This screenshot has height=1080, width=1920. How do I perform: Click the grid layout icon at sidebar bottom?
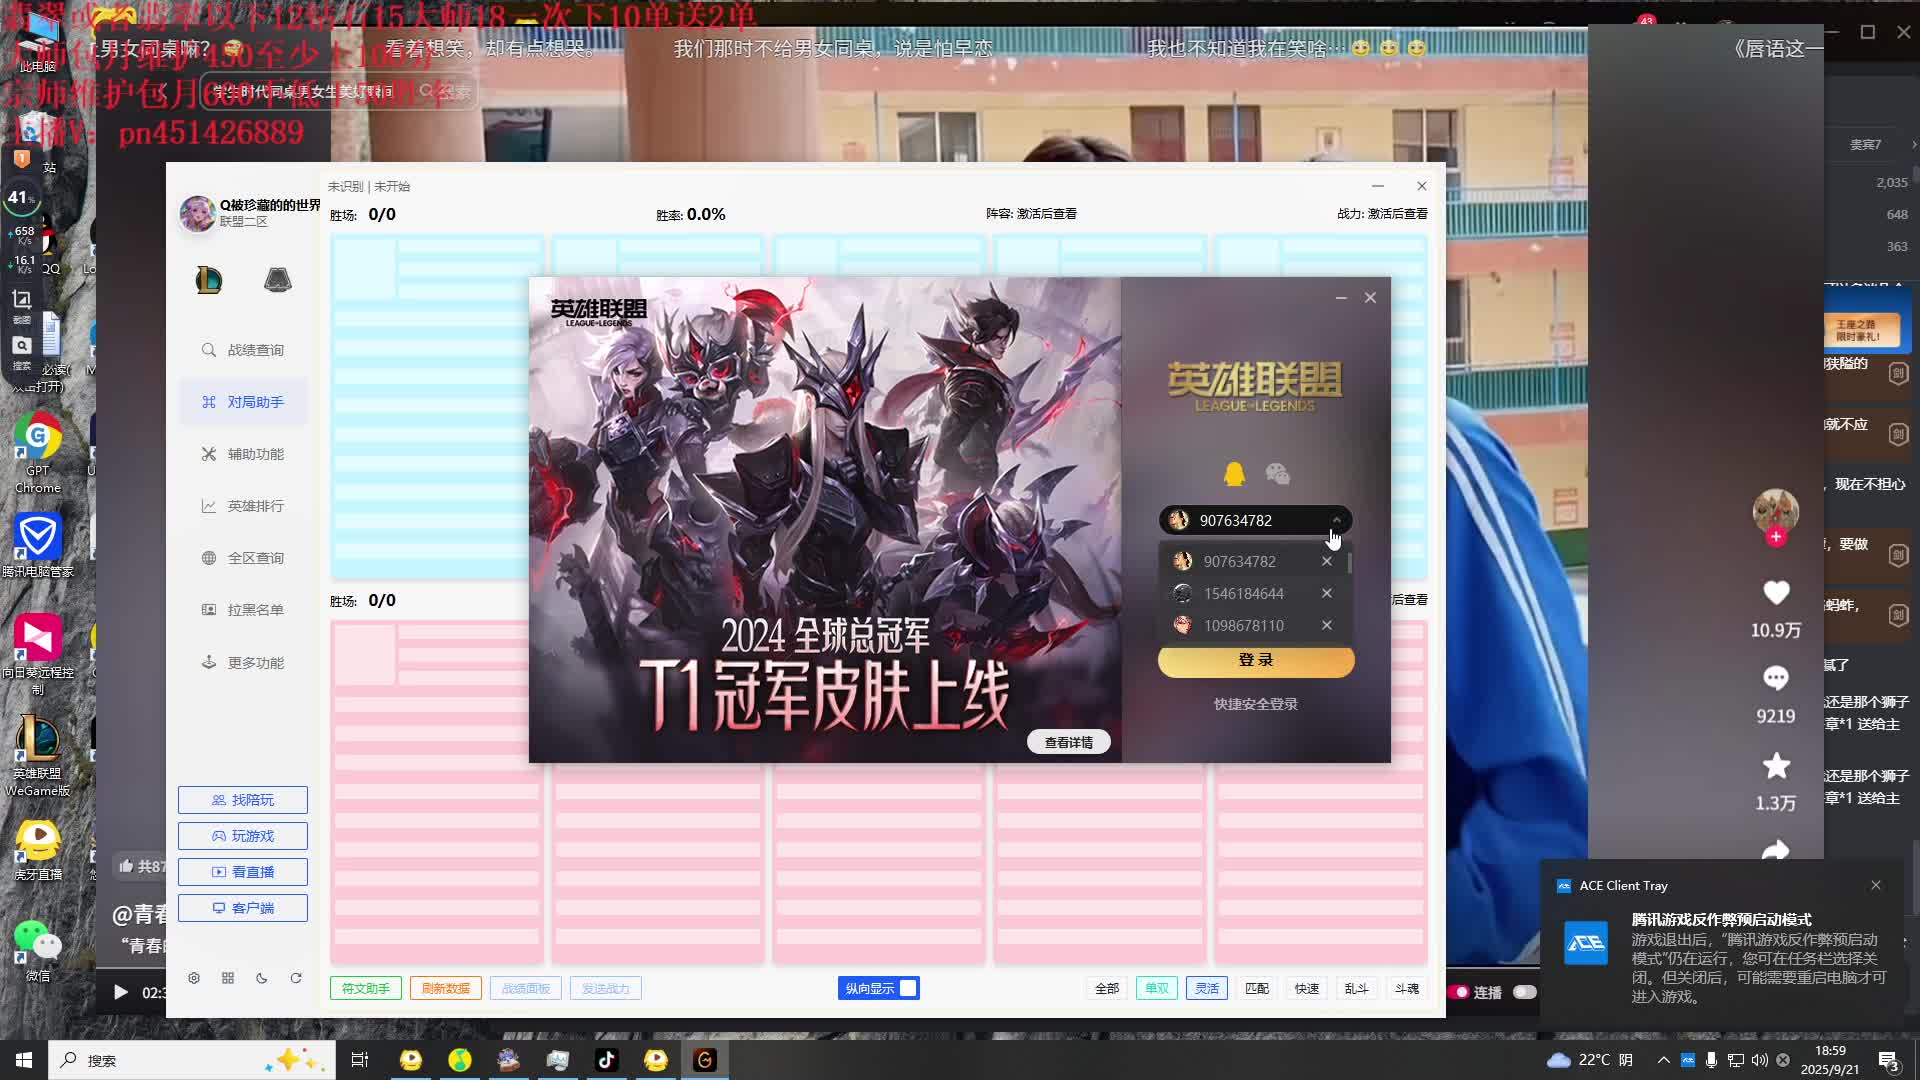click(x=228, y=978)
